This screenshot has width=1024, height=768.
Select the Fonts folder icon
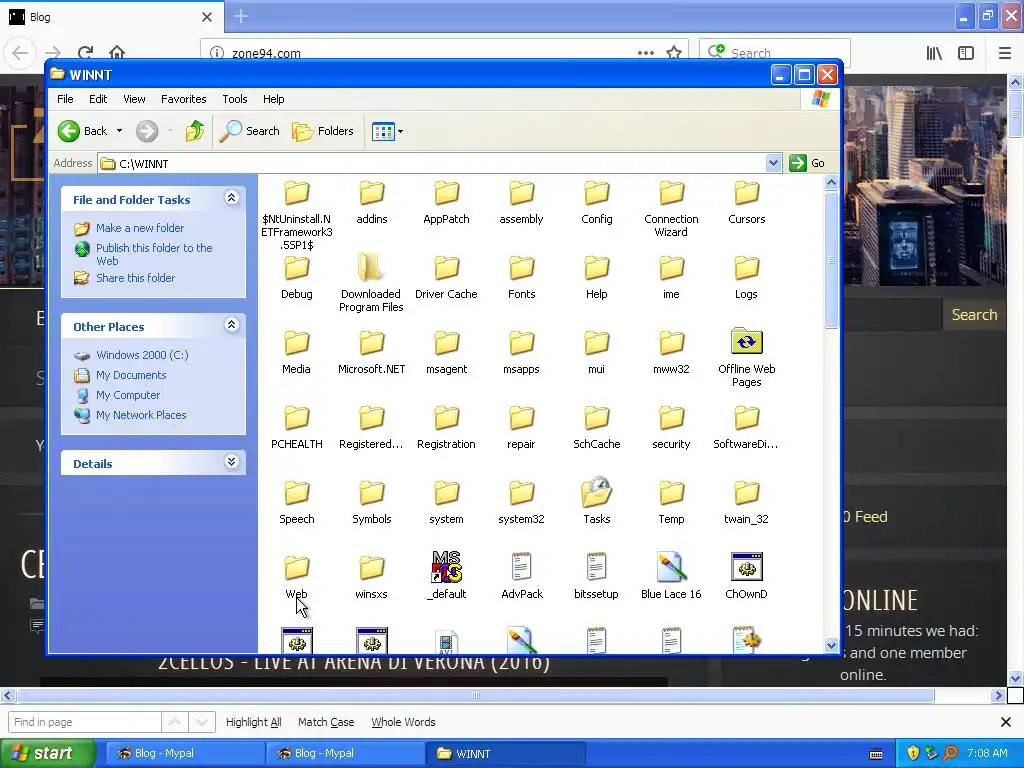point(521,269)
